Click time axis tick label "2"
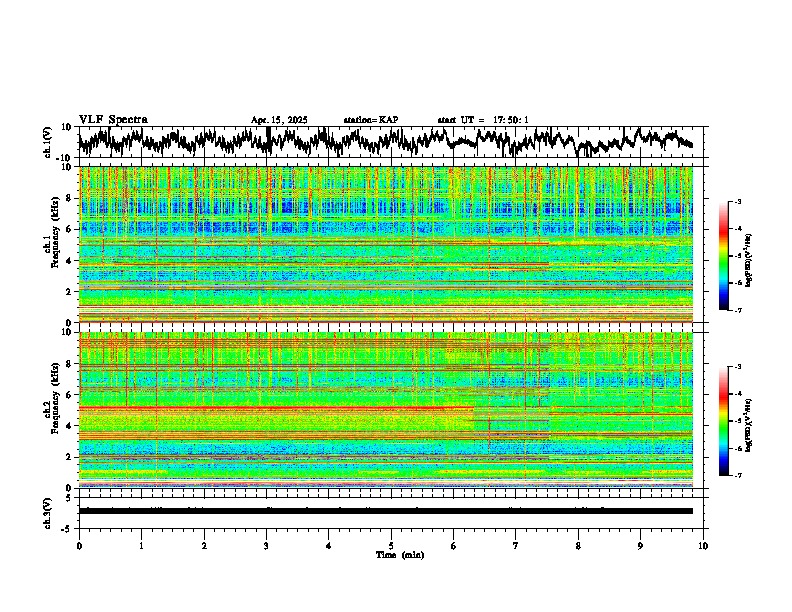 [x=204, y=546]
